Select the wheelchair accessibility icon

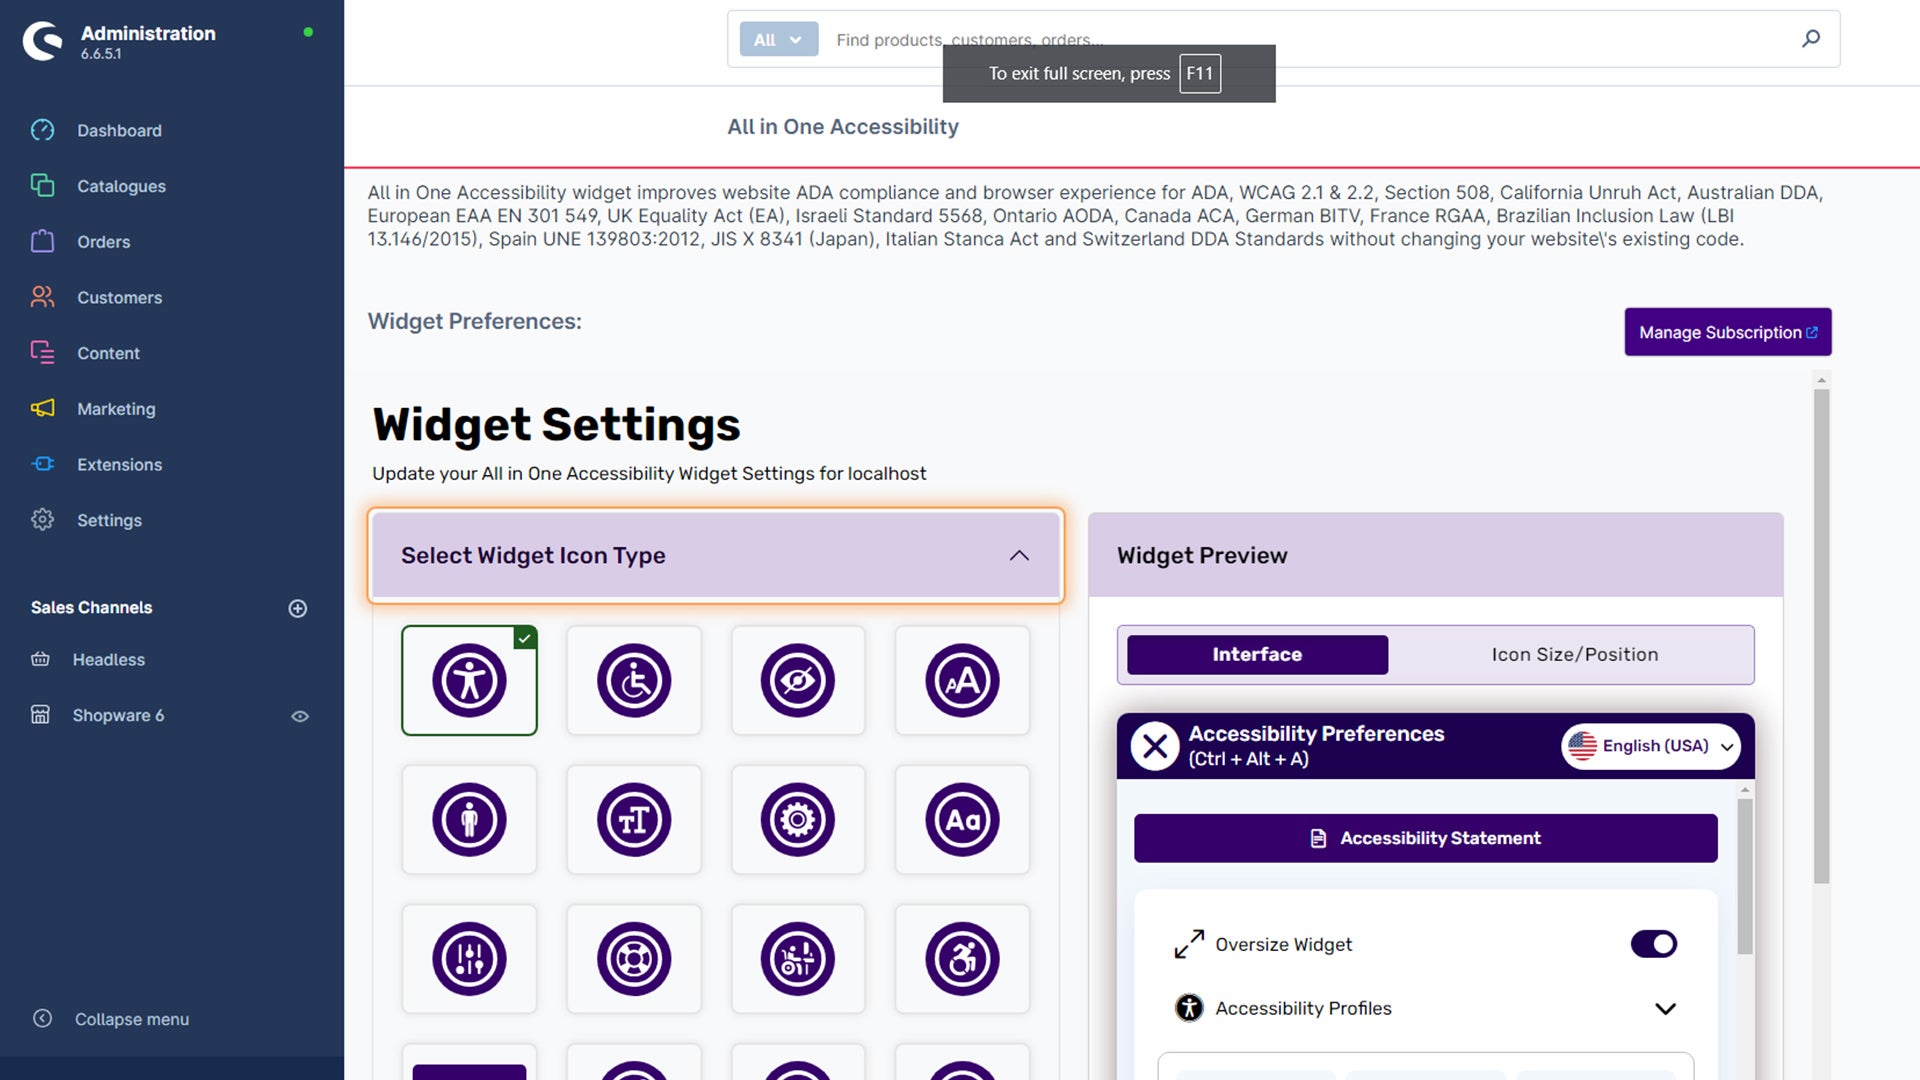[x=633, y=679]
